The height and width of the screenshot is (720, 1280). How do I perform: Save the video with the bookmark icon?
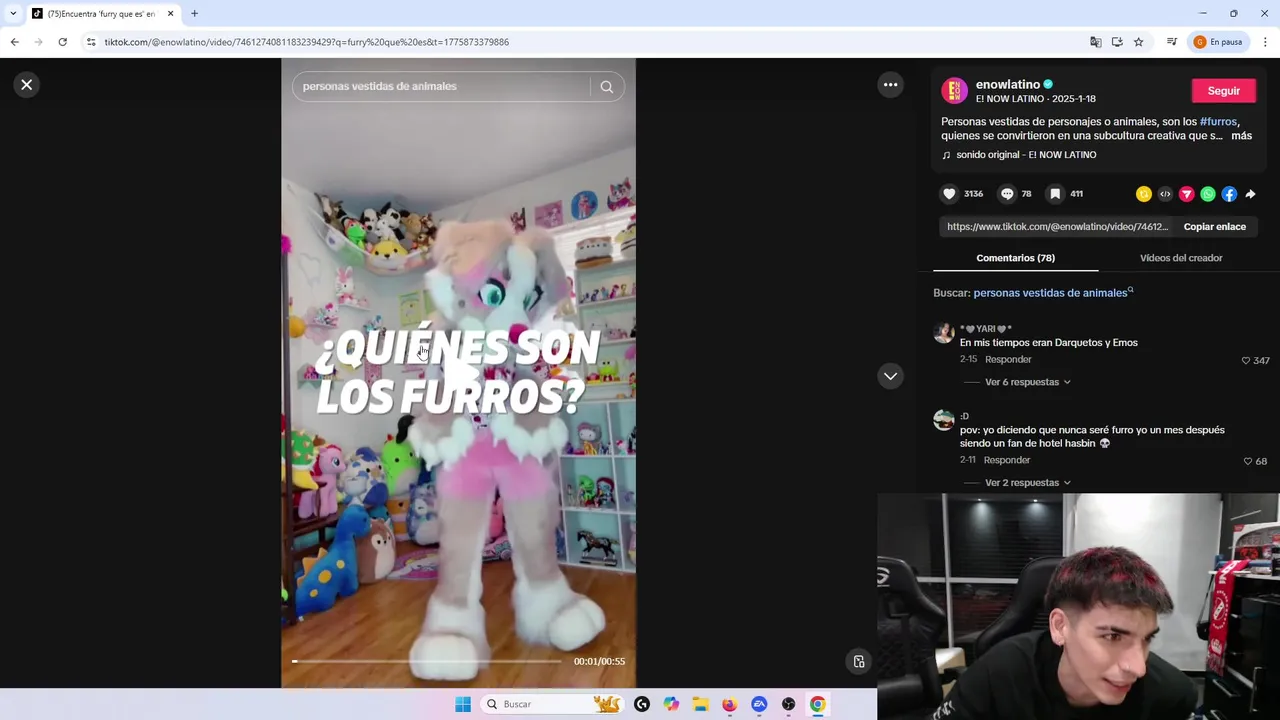pyautogui.click(x=1055, y=194)
